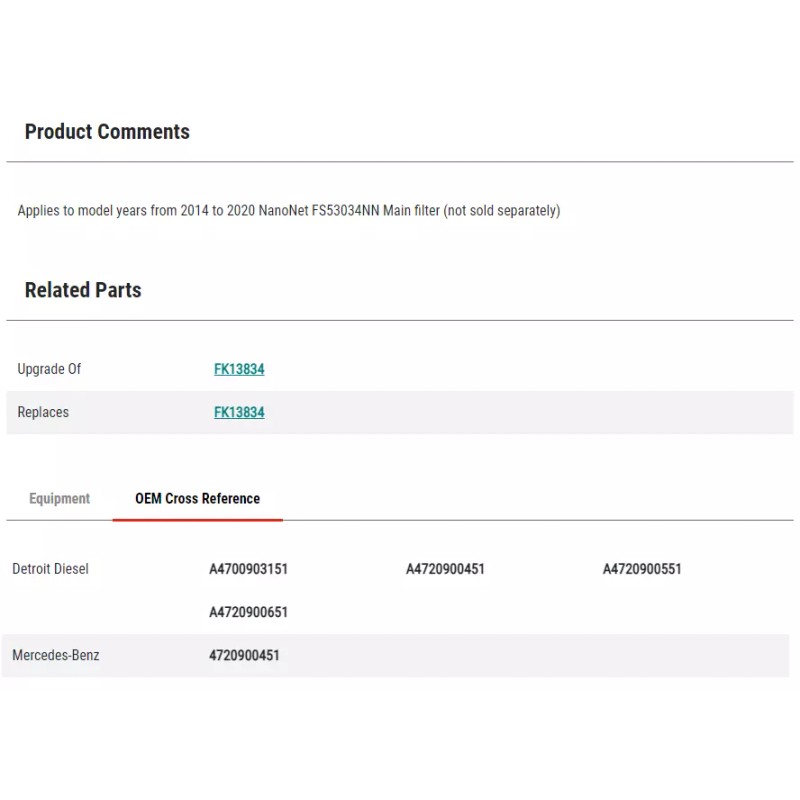Select the OEM Cross Reference tab
The width and height of the screenshot is (800, 800).
click(197, 498)
